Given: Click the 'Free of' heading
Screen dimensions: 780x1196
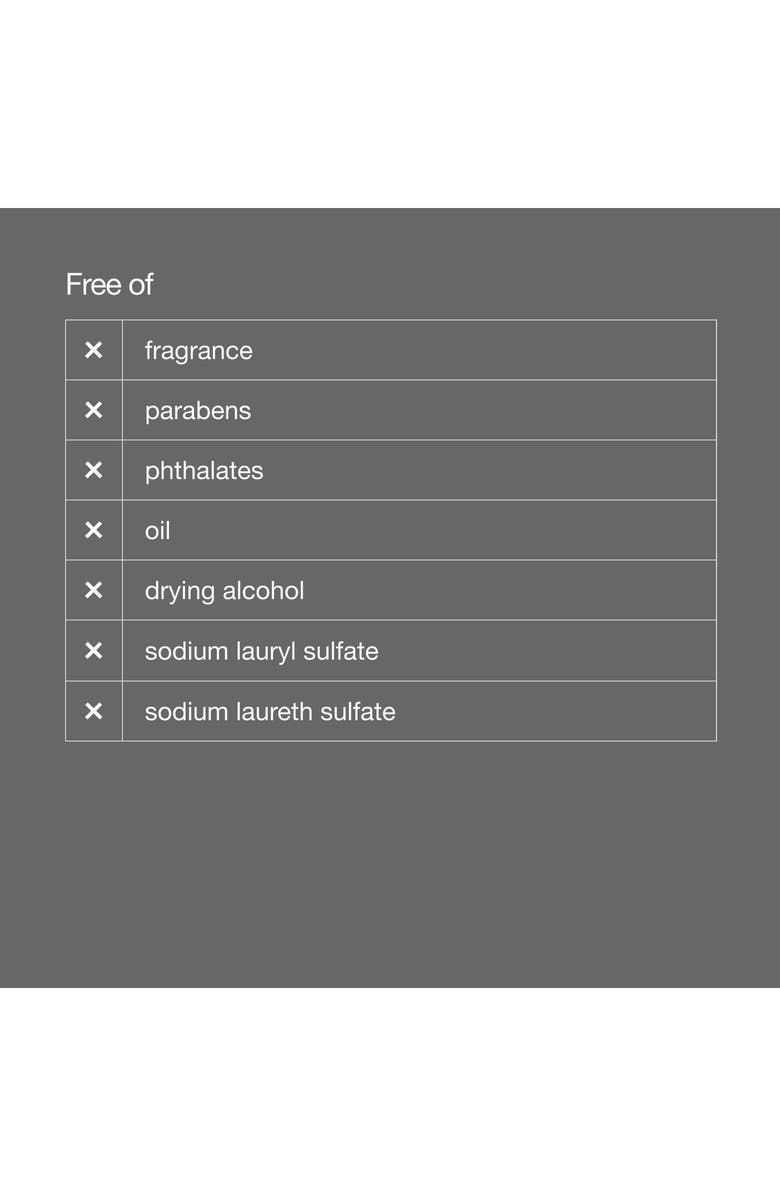Looking at the screenshot, I should [109, 285].
